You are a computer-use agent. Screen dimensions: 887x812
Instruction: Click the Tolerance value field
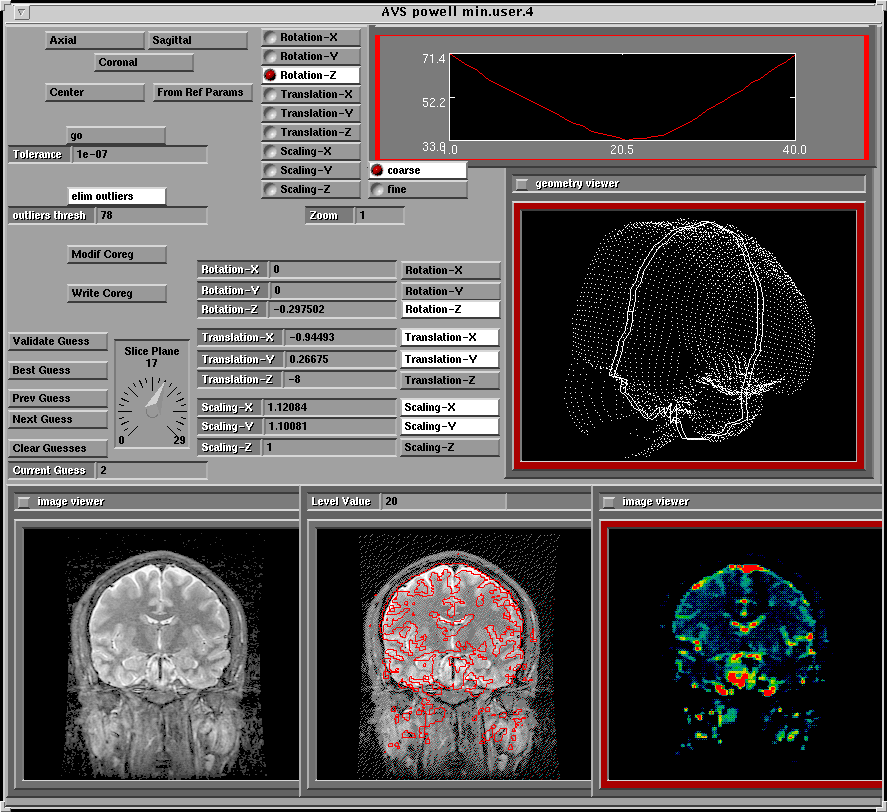pos(138,155)
